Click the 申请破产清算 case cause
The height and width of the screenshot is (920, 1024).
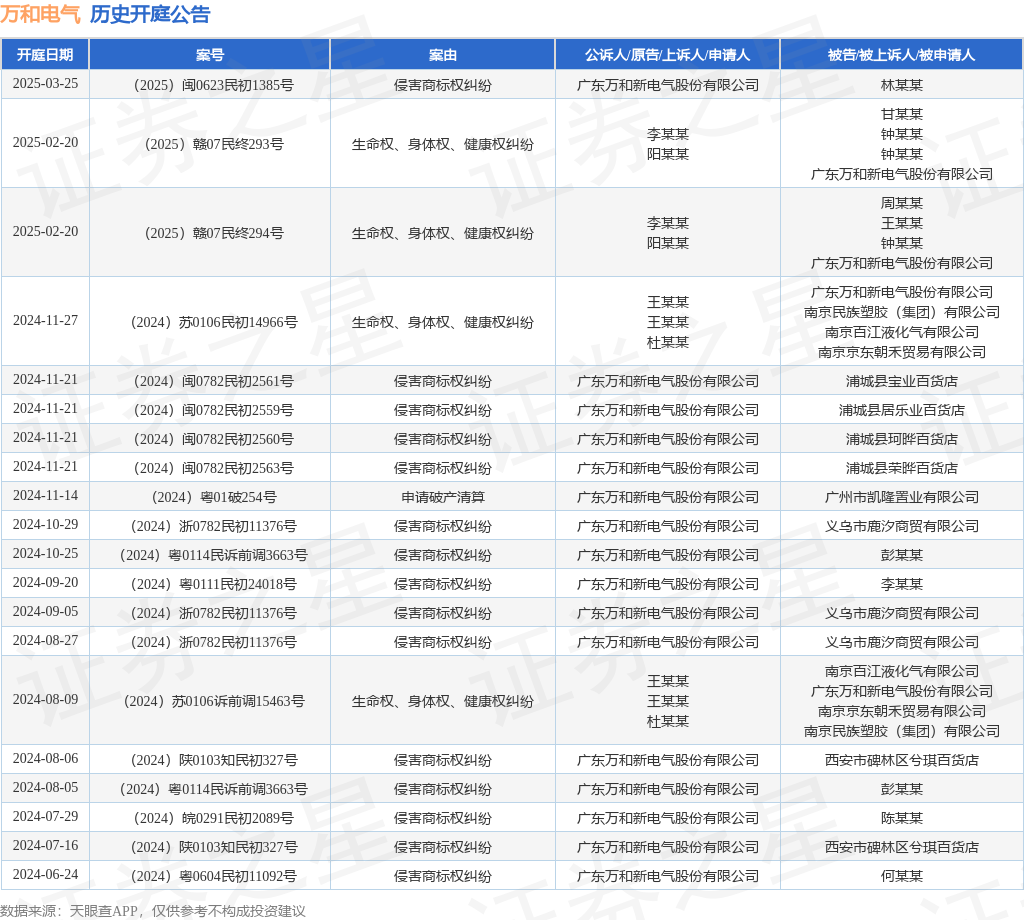[x=443, y=497]
